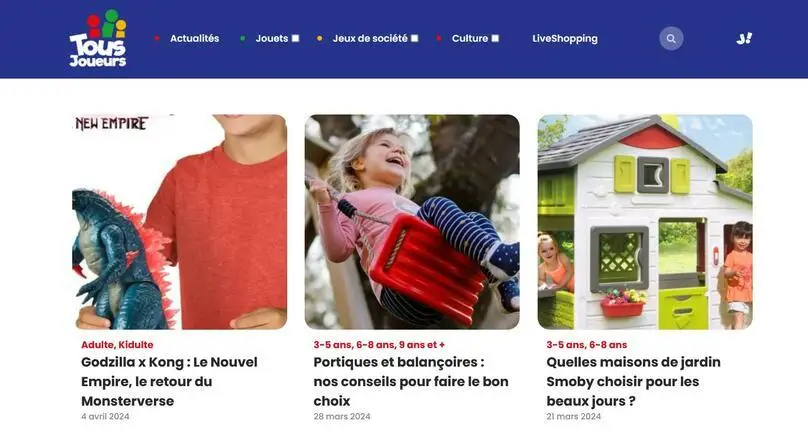Image resolution: width=808 pixels, height=441 pixels.
Task: Open the girl on swing image
Action: pyautogui.click(x=412, y=222)
